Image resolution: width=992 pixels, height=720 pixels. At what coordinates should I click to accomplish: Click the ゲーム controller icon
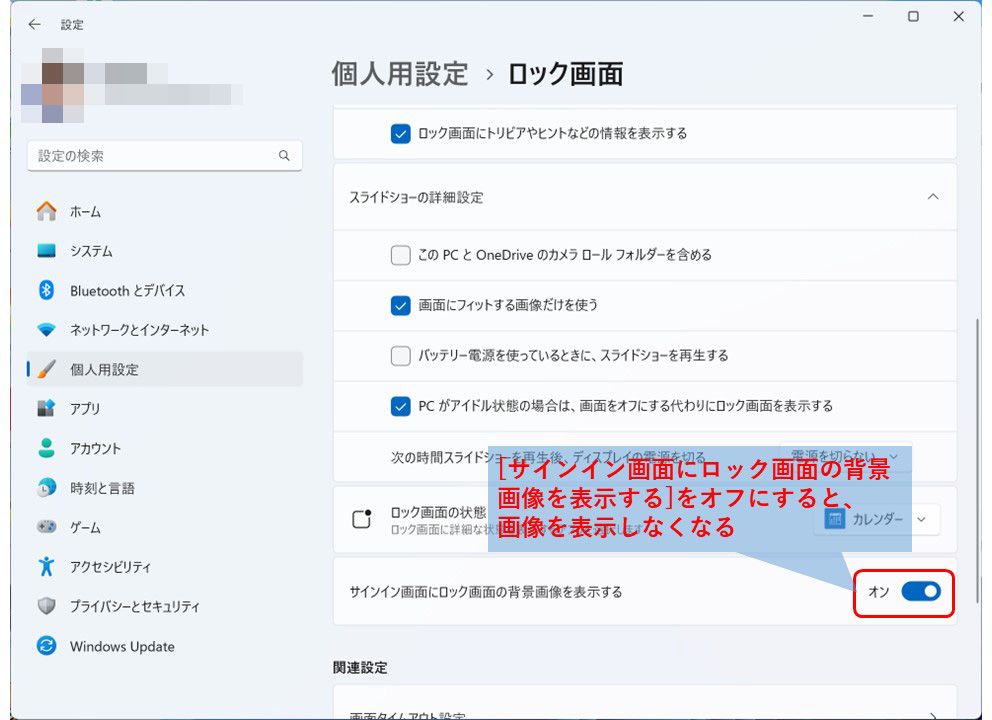[x=46, y=526]
